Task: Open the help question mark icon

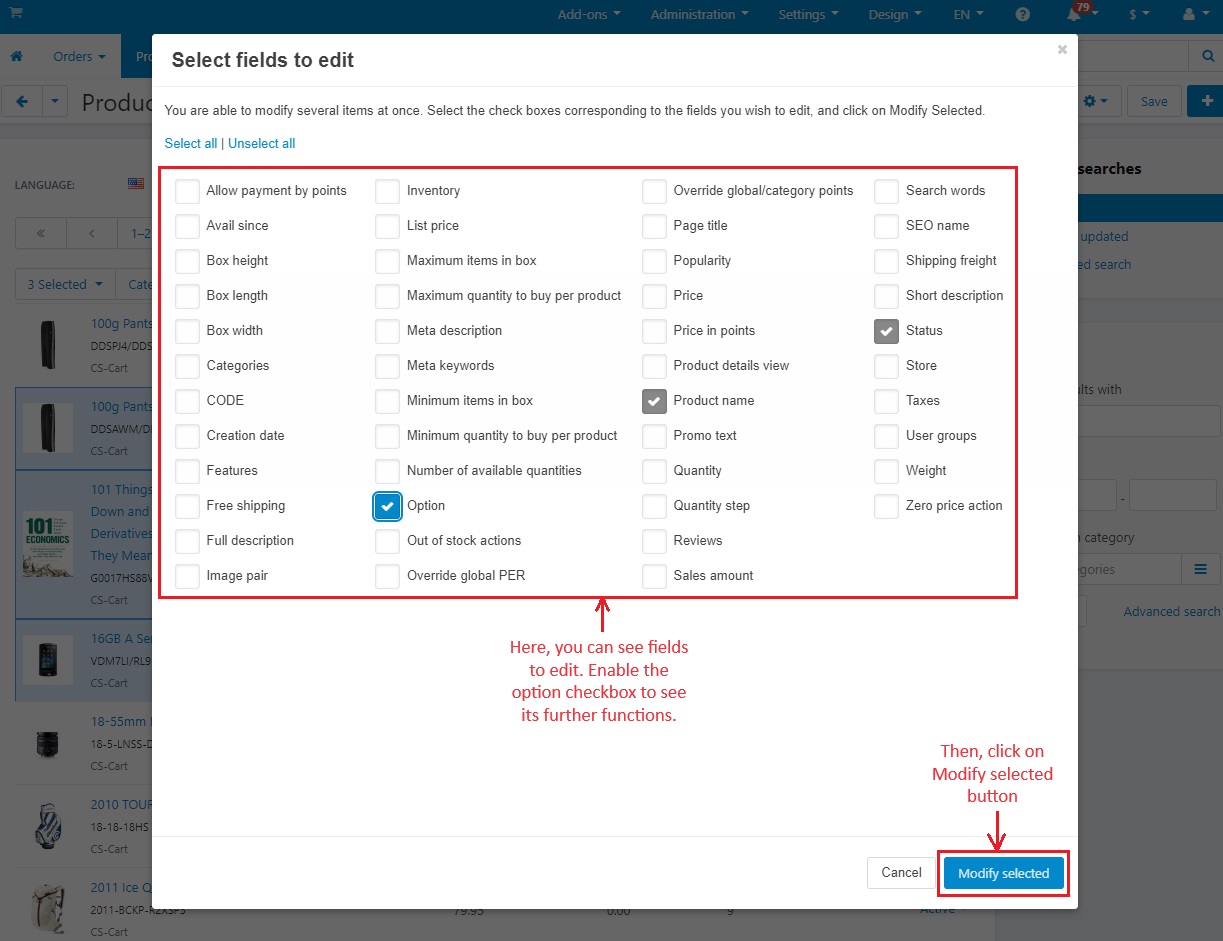Action: click(x=1022, y=15)
